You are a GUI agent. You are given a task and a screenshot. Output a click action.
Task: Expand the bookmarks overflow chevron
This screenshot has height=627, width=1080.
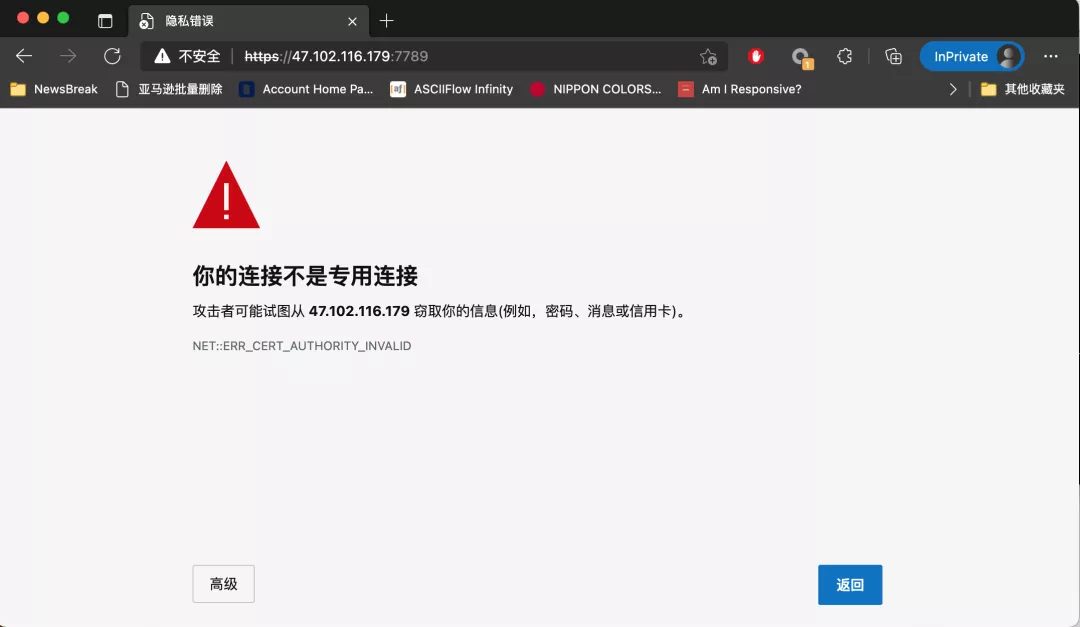coord(953,89)
